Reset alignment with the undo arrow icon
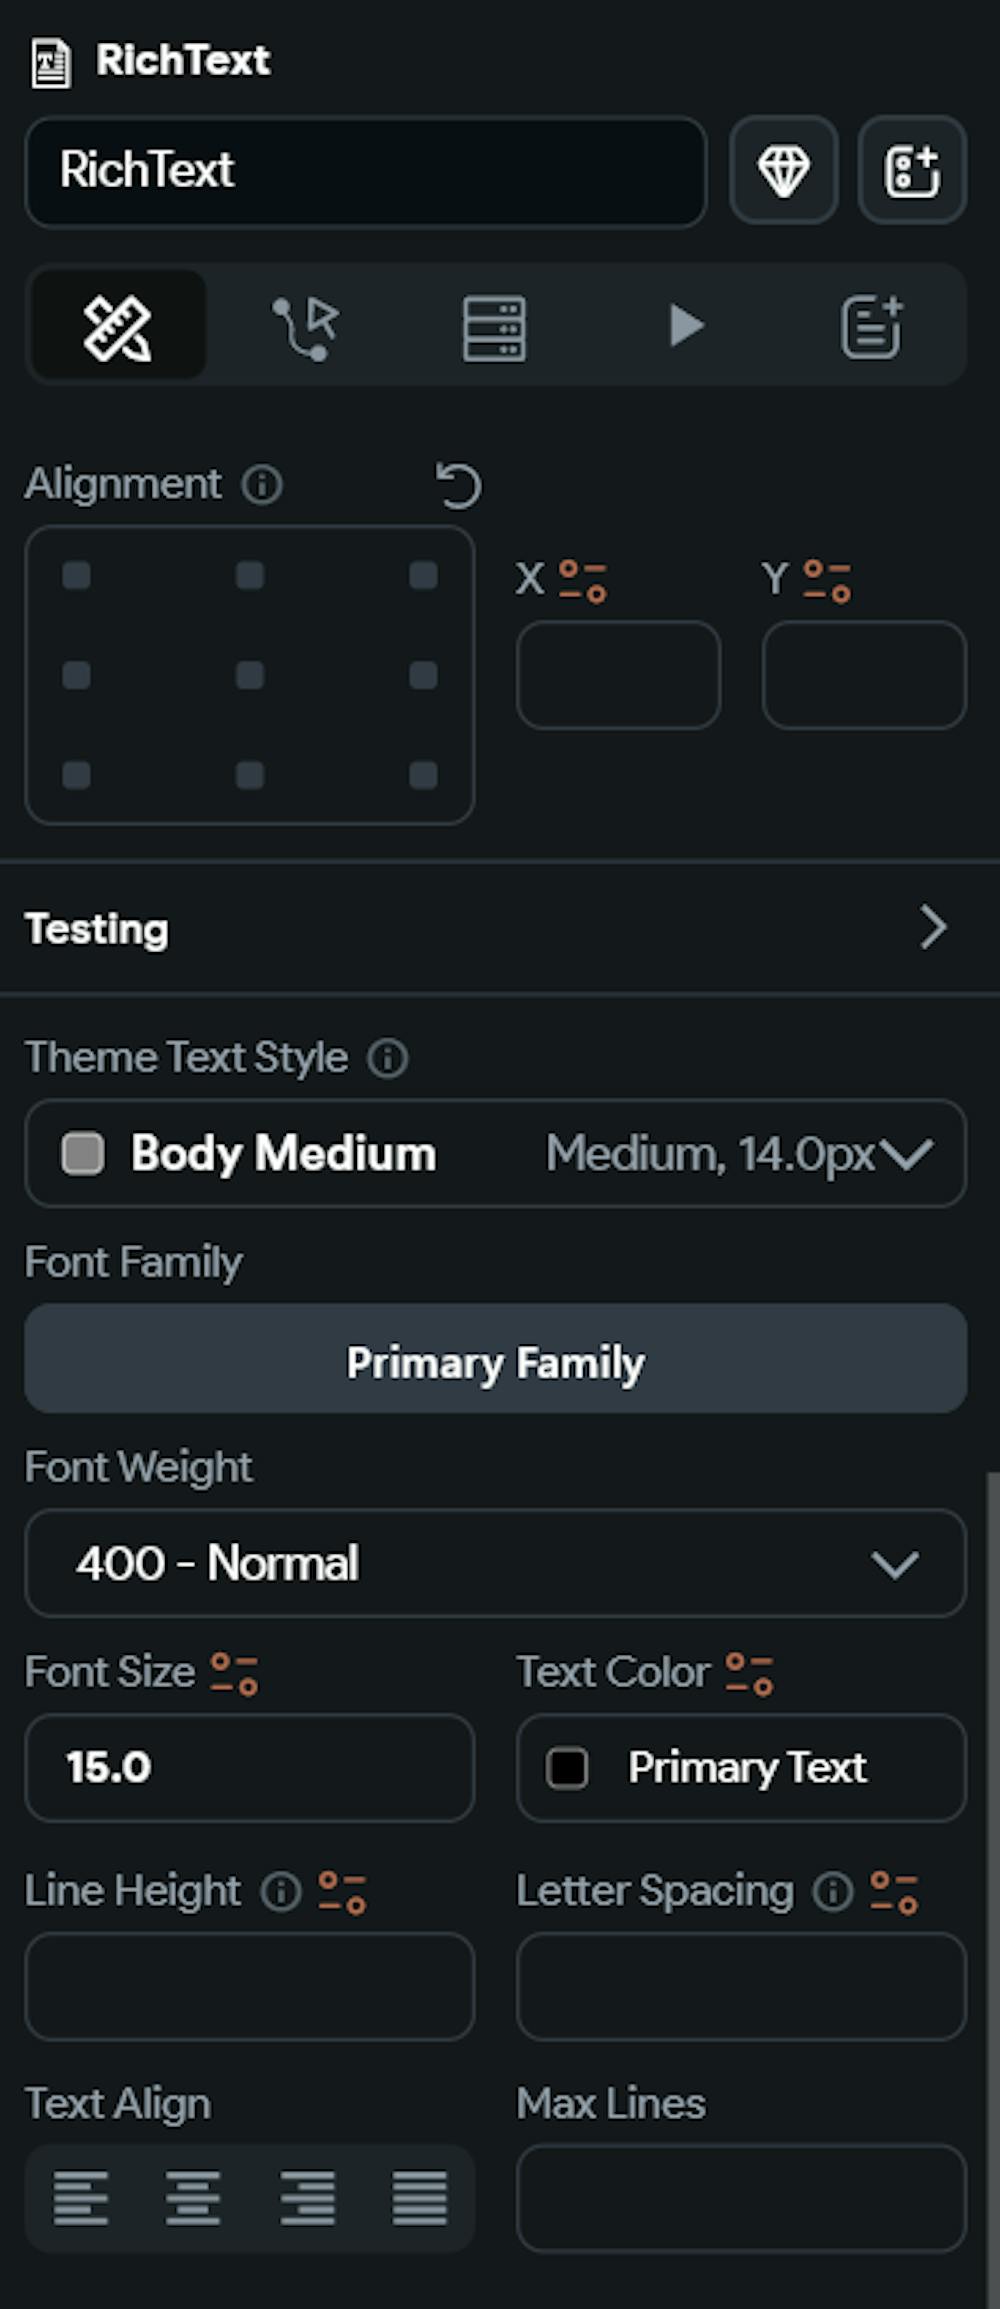Viewport: 1000px width, 2309px height. click(x=459, y=486)
